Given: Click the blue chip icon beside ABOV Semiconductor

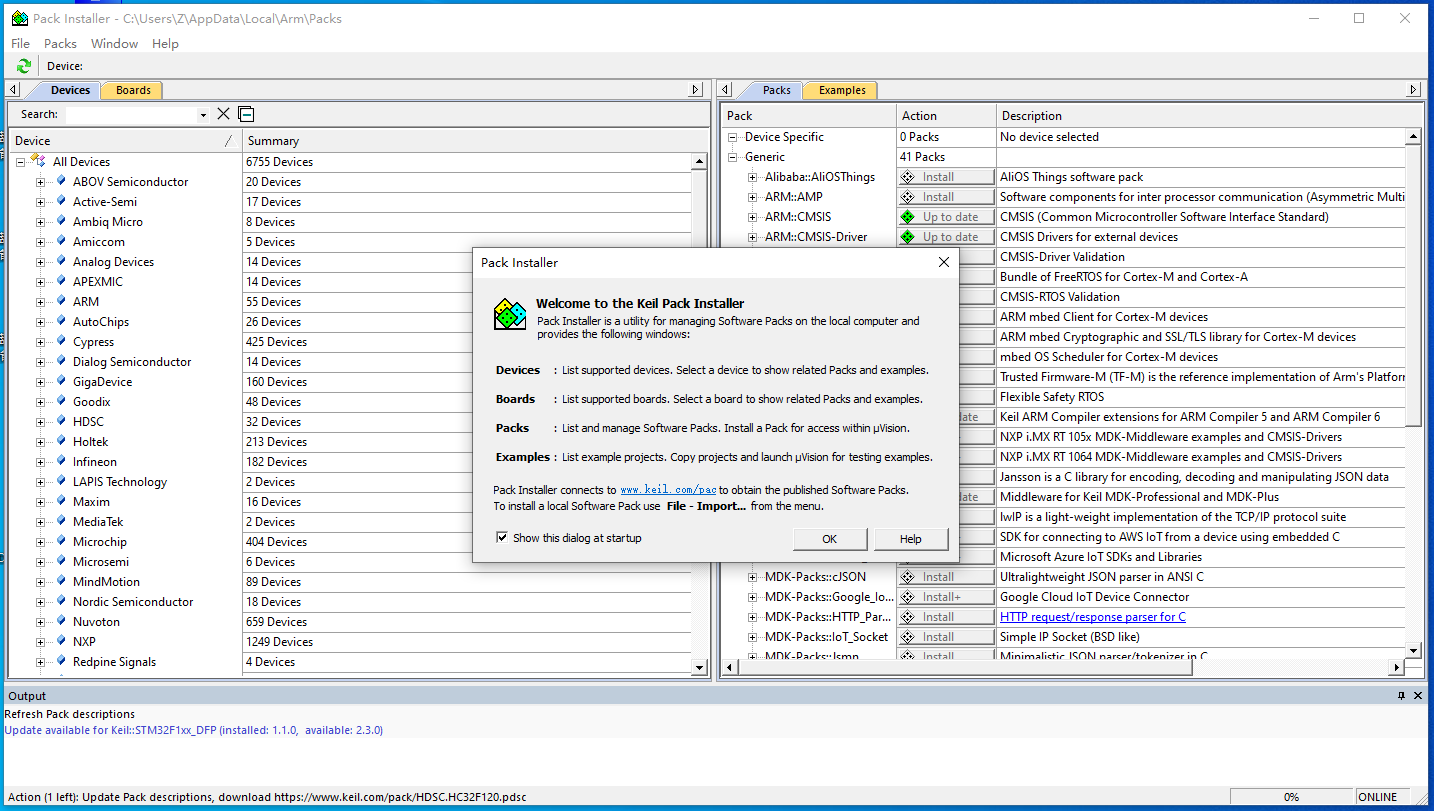Looking at the screenshot, I should point(61,181).
